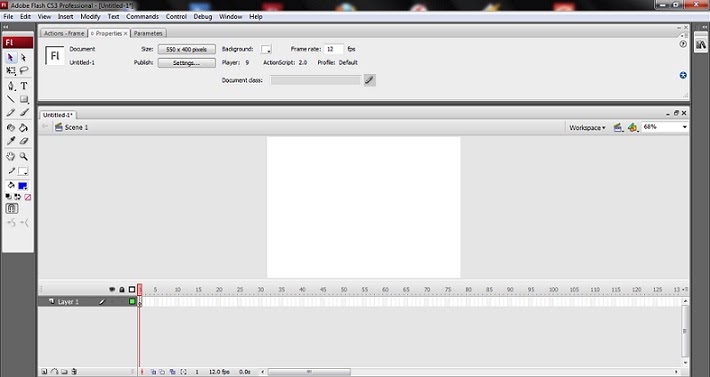Click the timeline horizontal scrollbar thumb
Image resolution: width=710 pixels, height=377 pixels.
pyautogui.click(x=309, y=372)
